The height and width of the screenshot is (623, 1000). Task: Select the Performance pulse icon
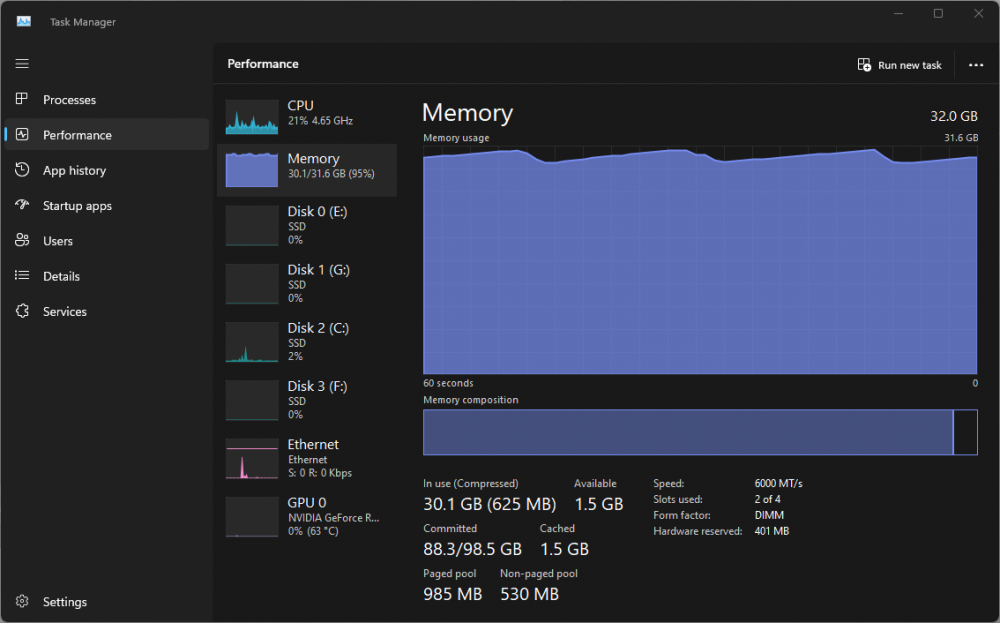pos(22,134)
